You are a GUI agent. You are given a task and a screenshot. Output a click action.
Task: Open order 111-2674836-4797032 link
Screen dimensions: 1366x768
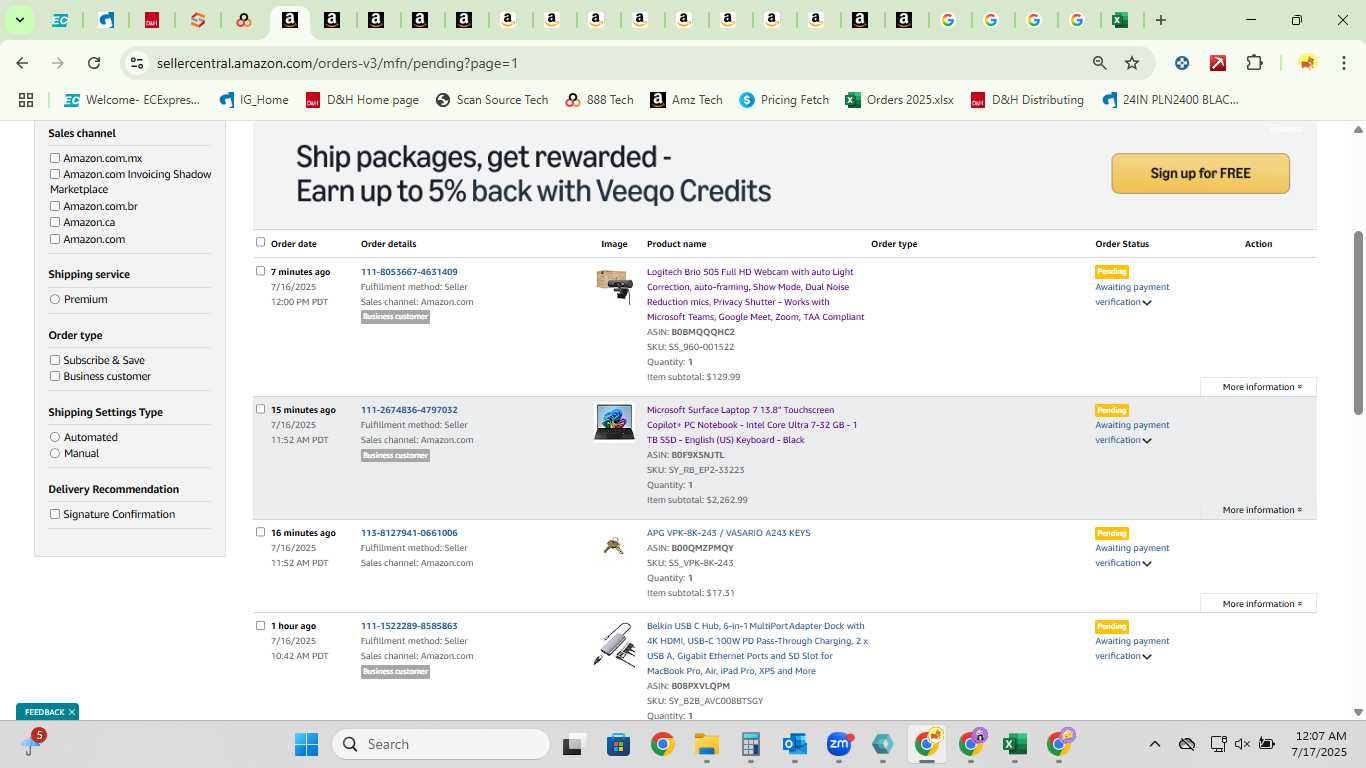point(409,410)
